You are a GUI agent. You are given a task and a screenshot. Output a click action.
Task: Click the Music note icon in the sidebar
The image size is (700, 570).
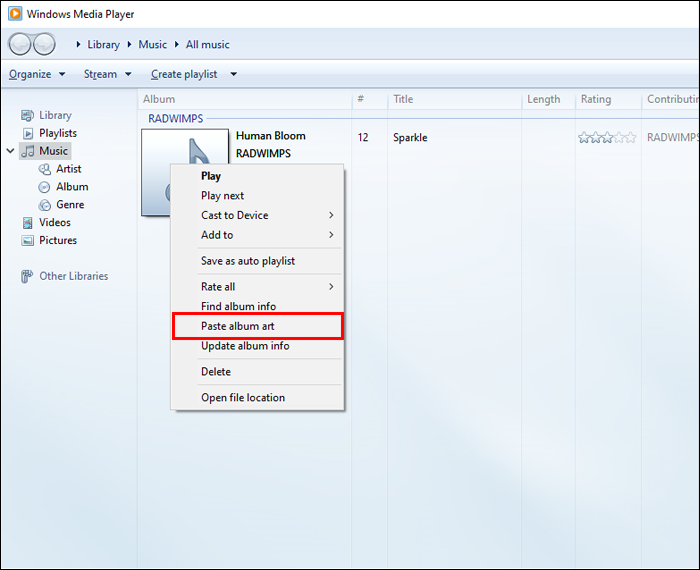(28, 151)
